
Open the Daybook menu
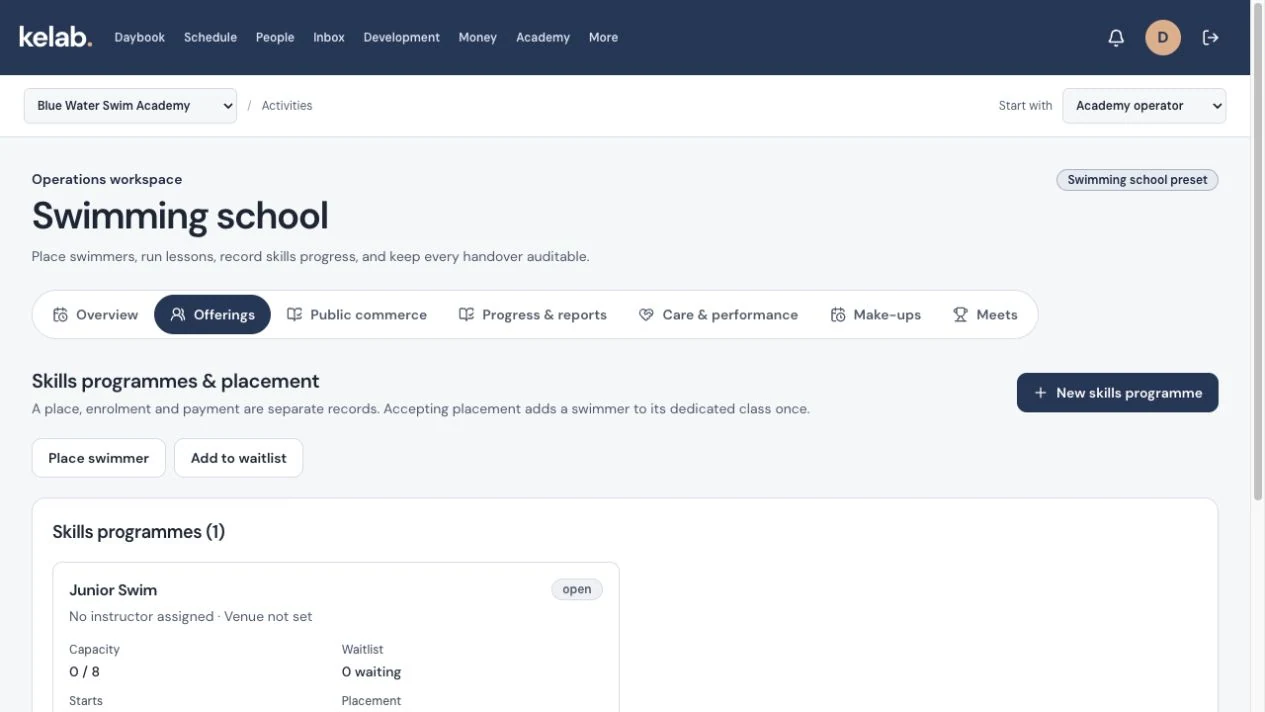139,38
